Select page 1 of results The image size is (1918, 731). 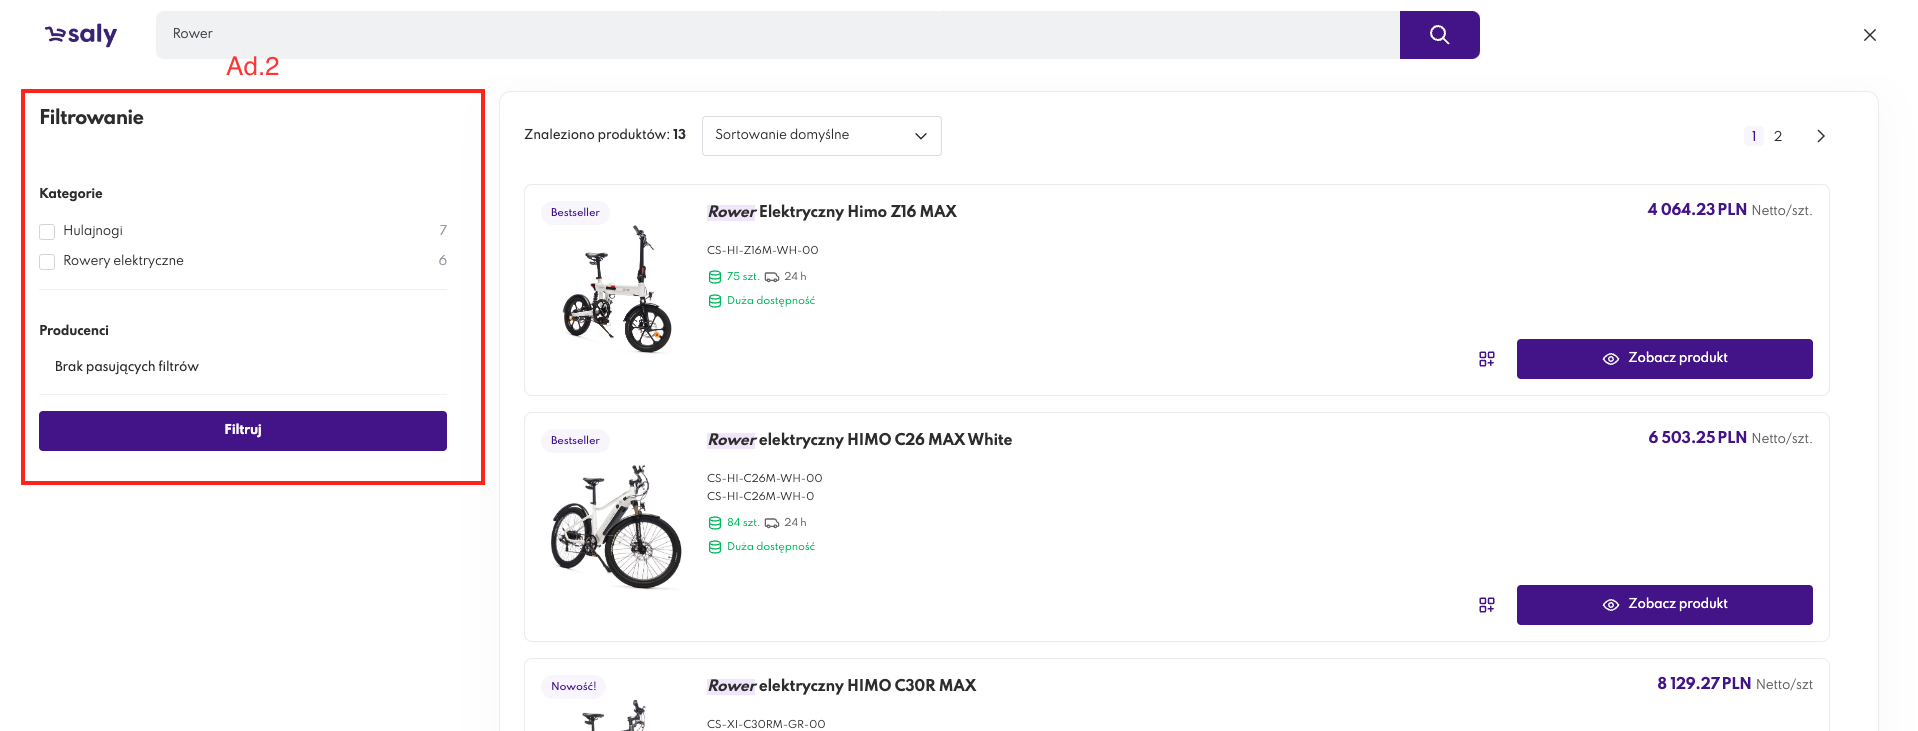tap(1753, 136)
